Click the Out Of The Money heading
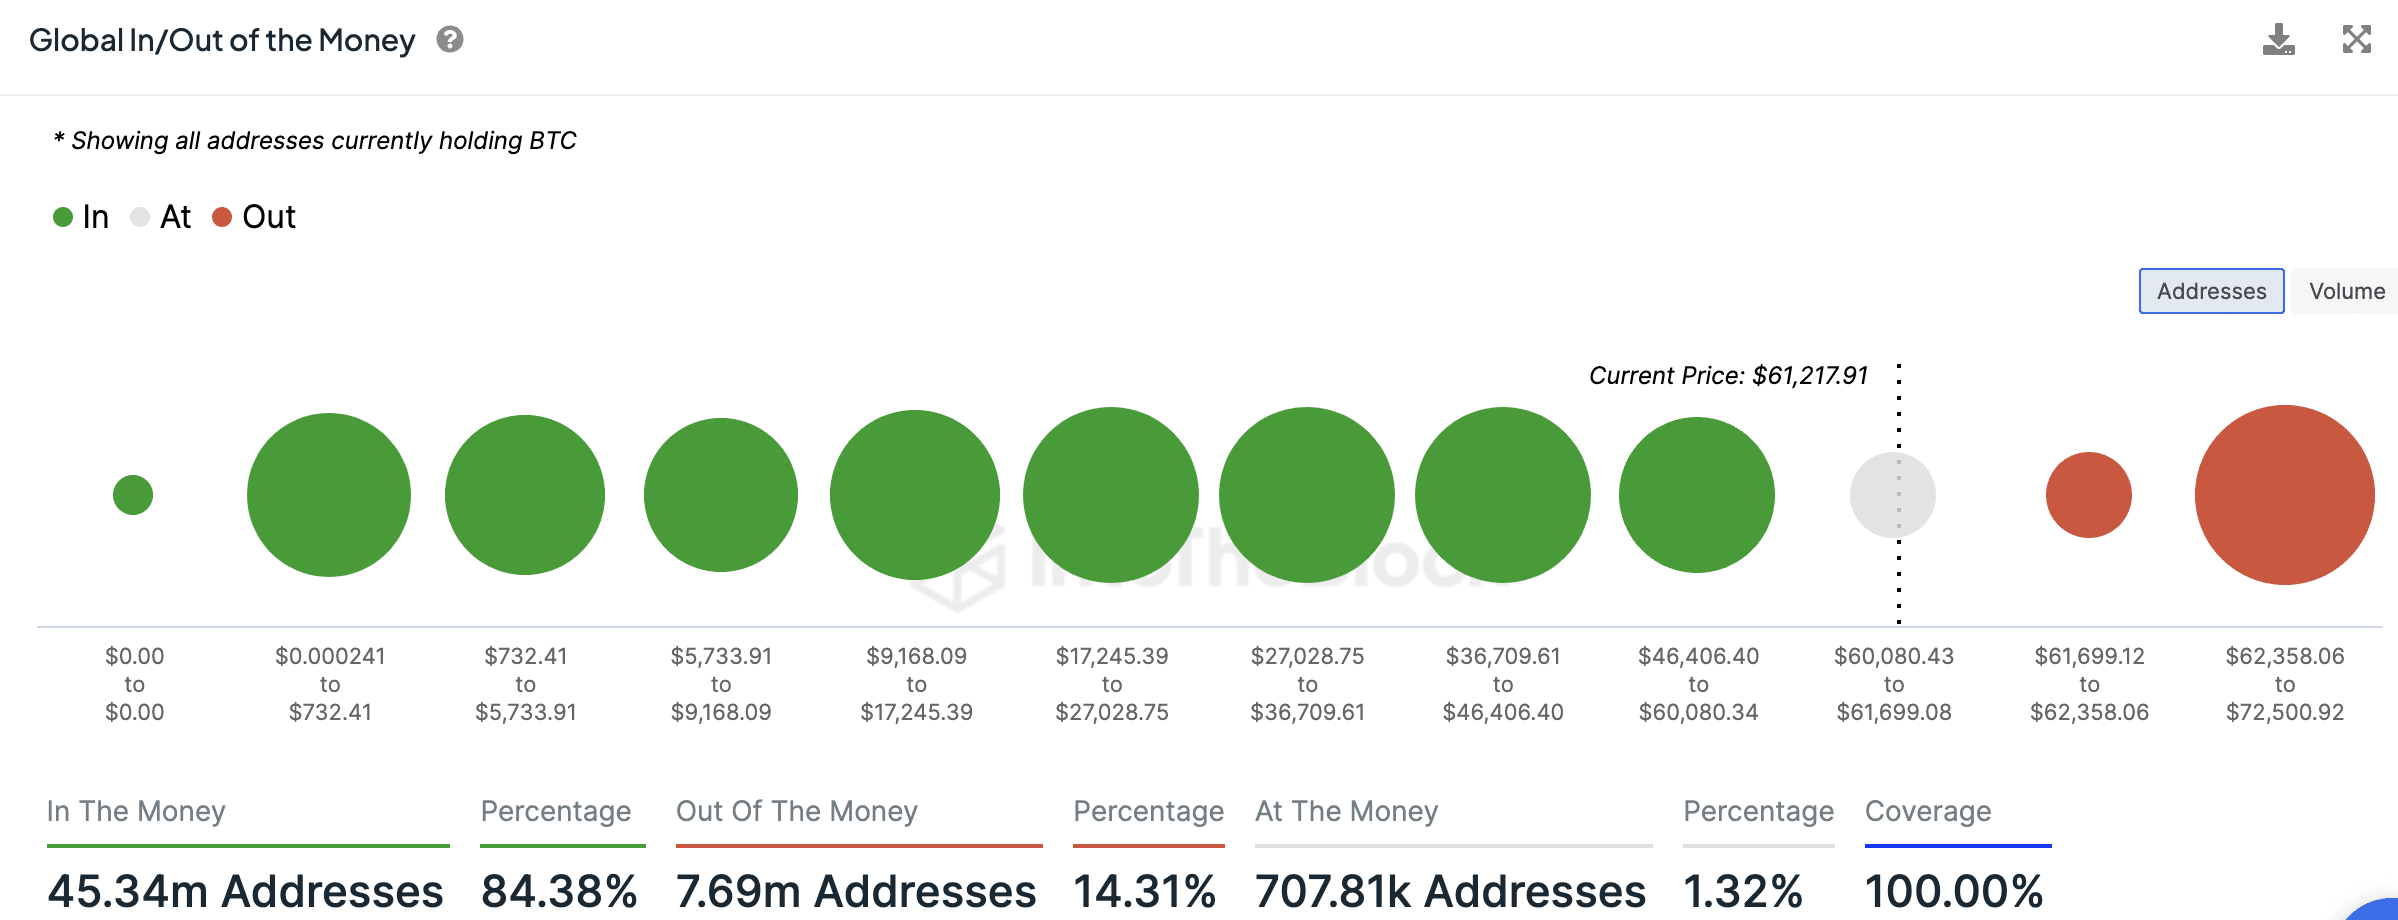 coord(797,811)
